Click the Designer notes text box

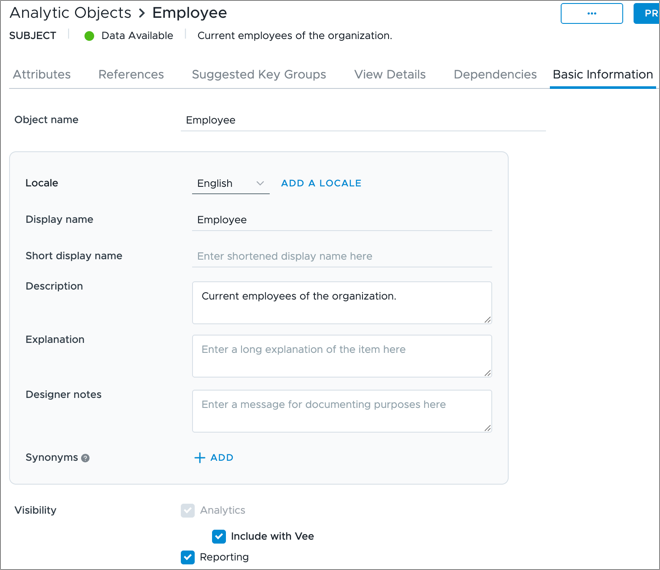pos(341,410)
